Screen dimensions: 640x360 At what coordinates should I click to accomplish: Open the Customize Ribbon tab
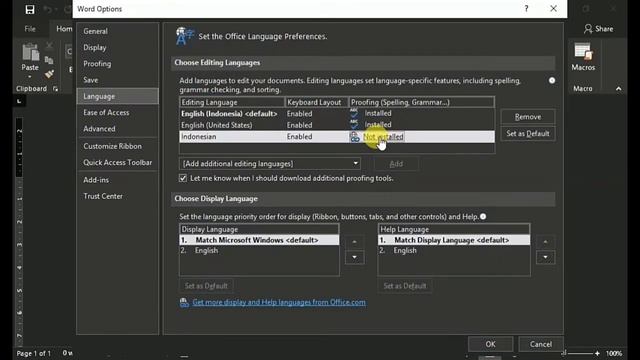118,146
